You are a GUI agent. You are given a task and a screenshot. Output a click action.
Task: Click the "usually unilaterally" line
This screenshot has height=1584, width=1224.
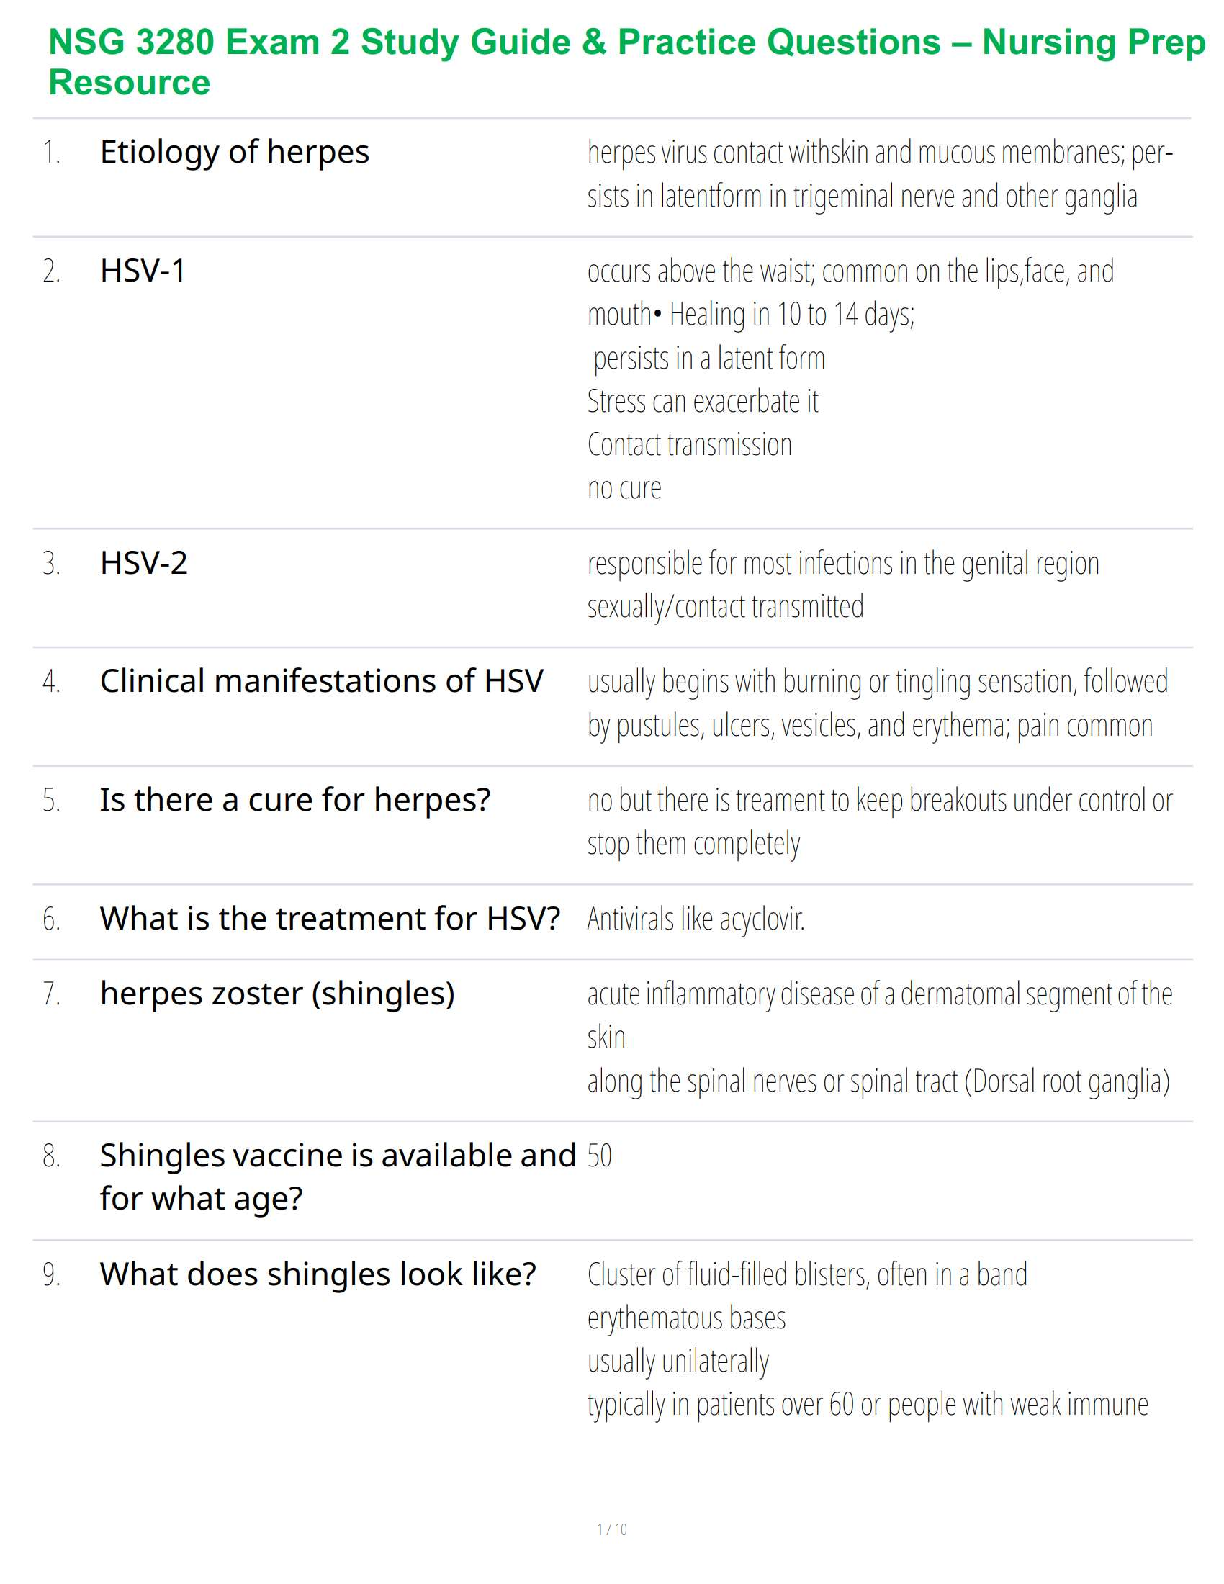coord(678,1361)
